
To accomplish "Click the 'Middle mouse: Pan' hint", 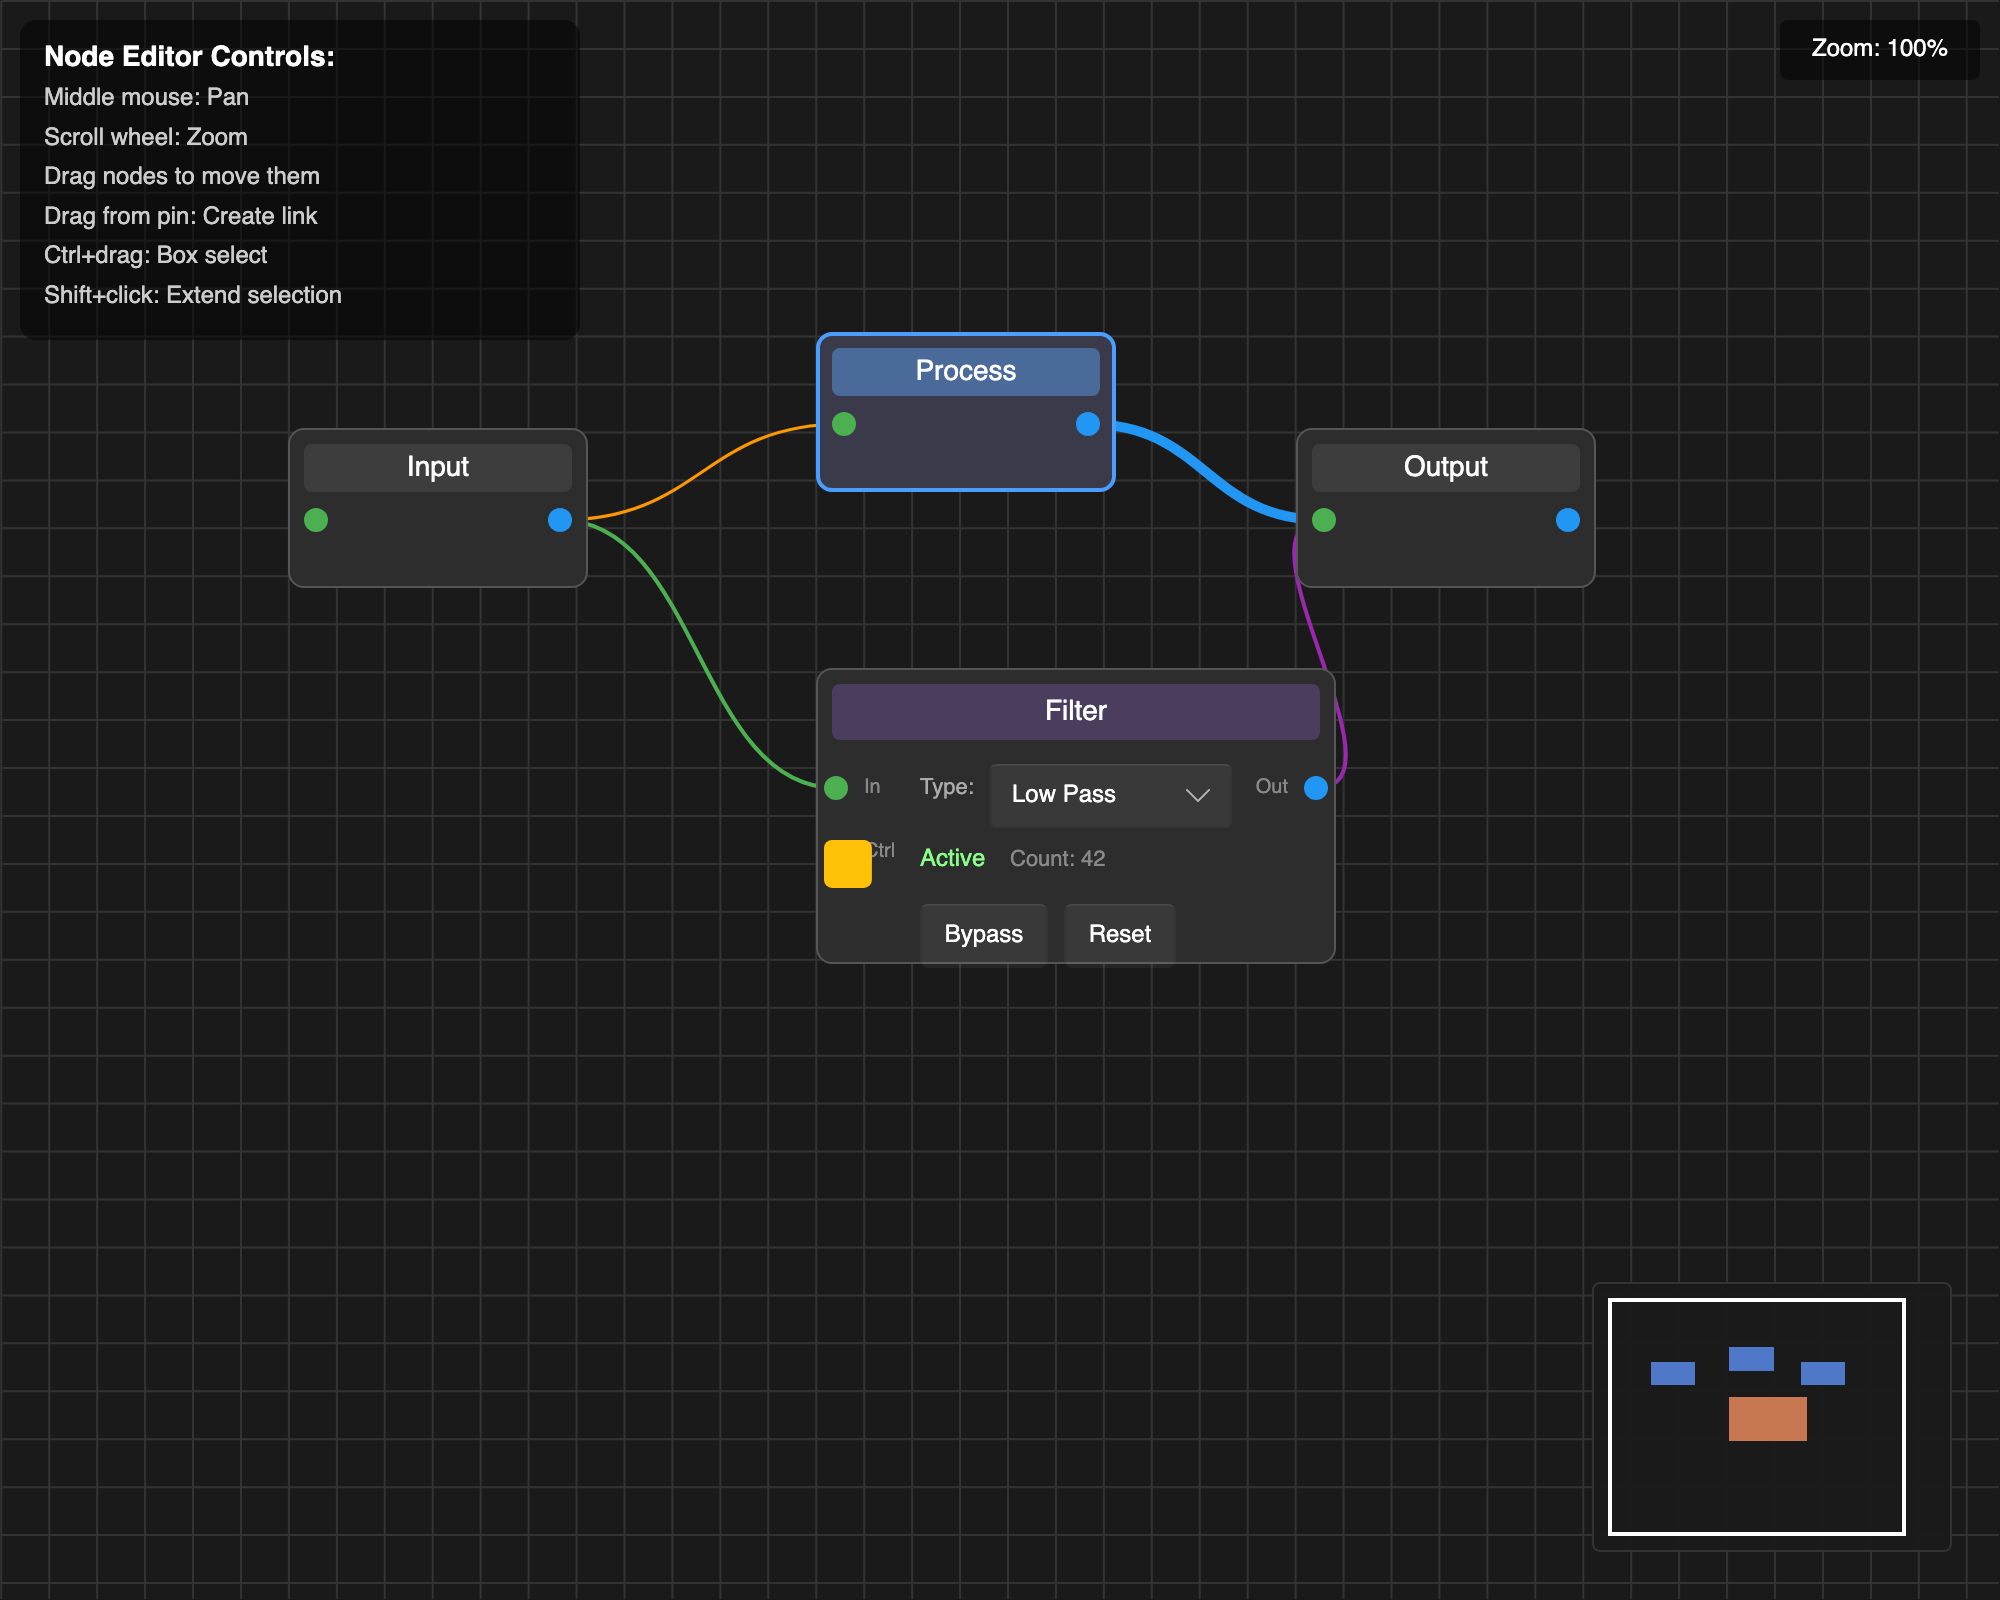I will pyautogui.click(x=147, y=98).
